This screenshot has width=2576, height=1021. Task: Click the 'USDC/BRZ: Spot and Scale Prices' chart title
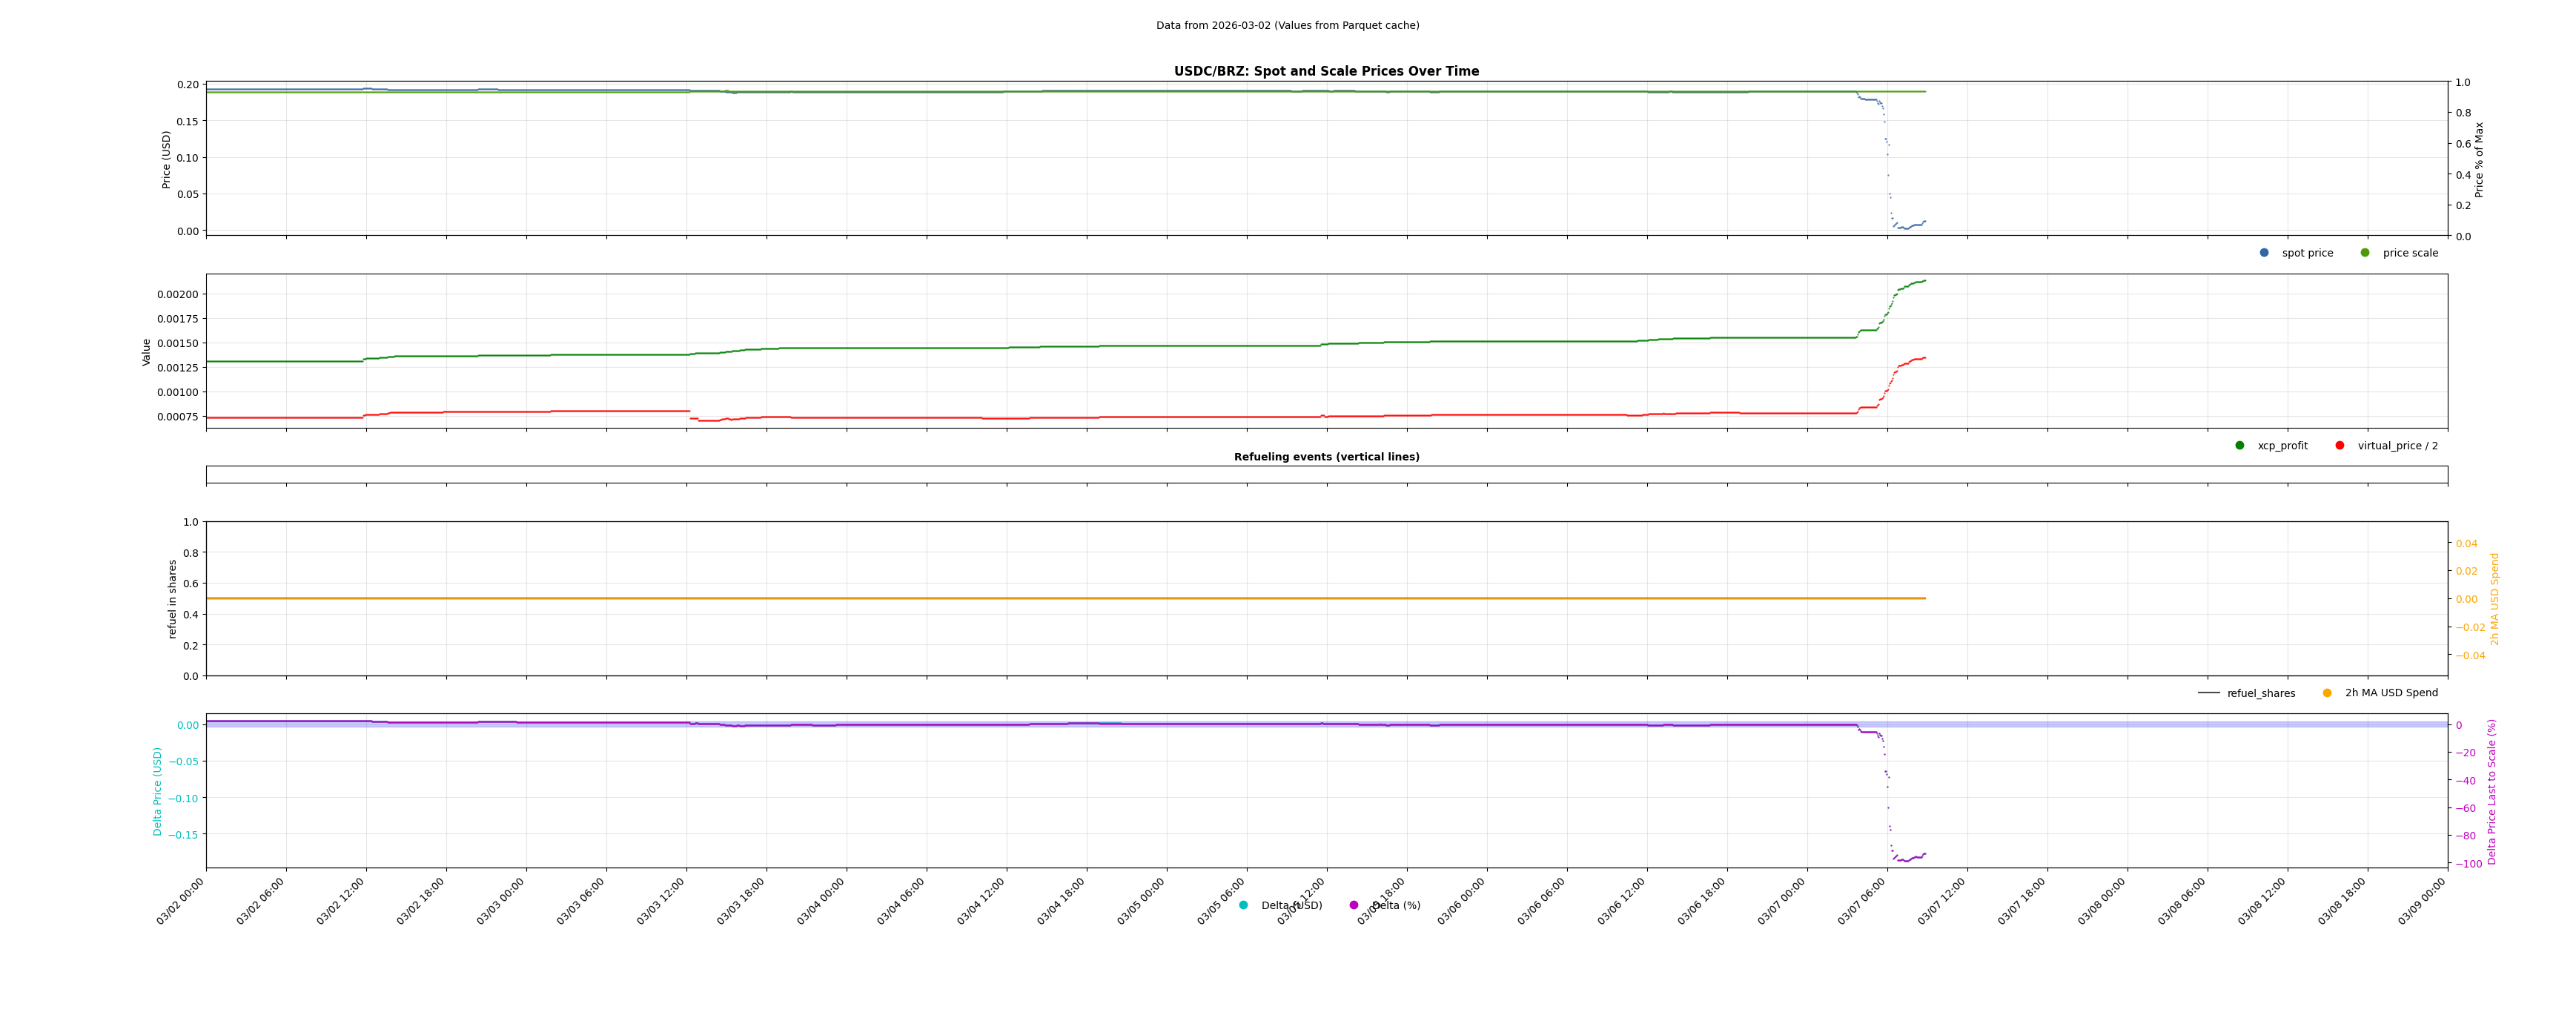(1326, 71)
